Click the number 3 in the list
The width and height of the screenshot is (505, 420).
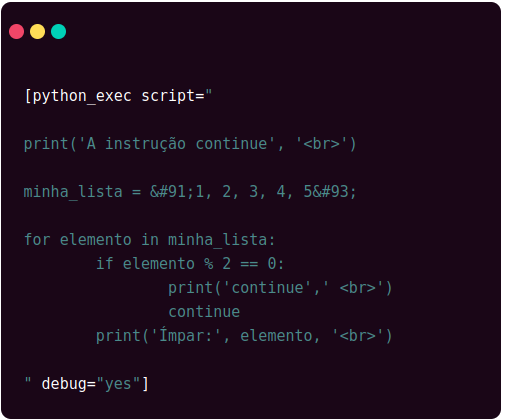[x=254, y=192]
